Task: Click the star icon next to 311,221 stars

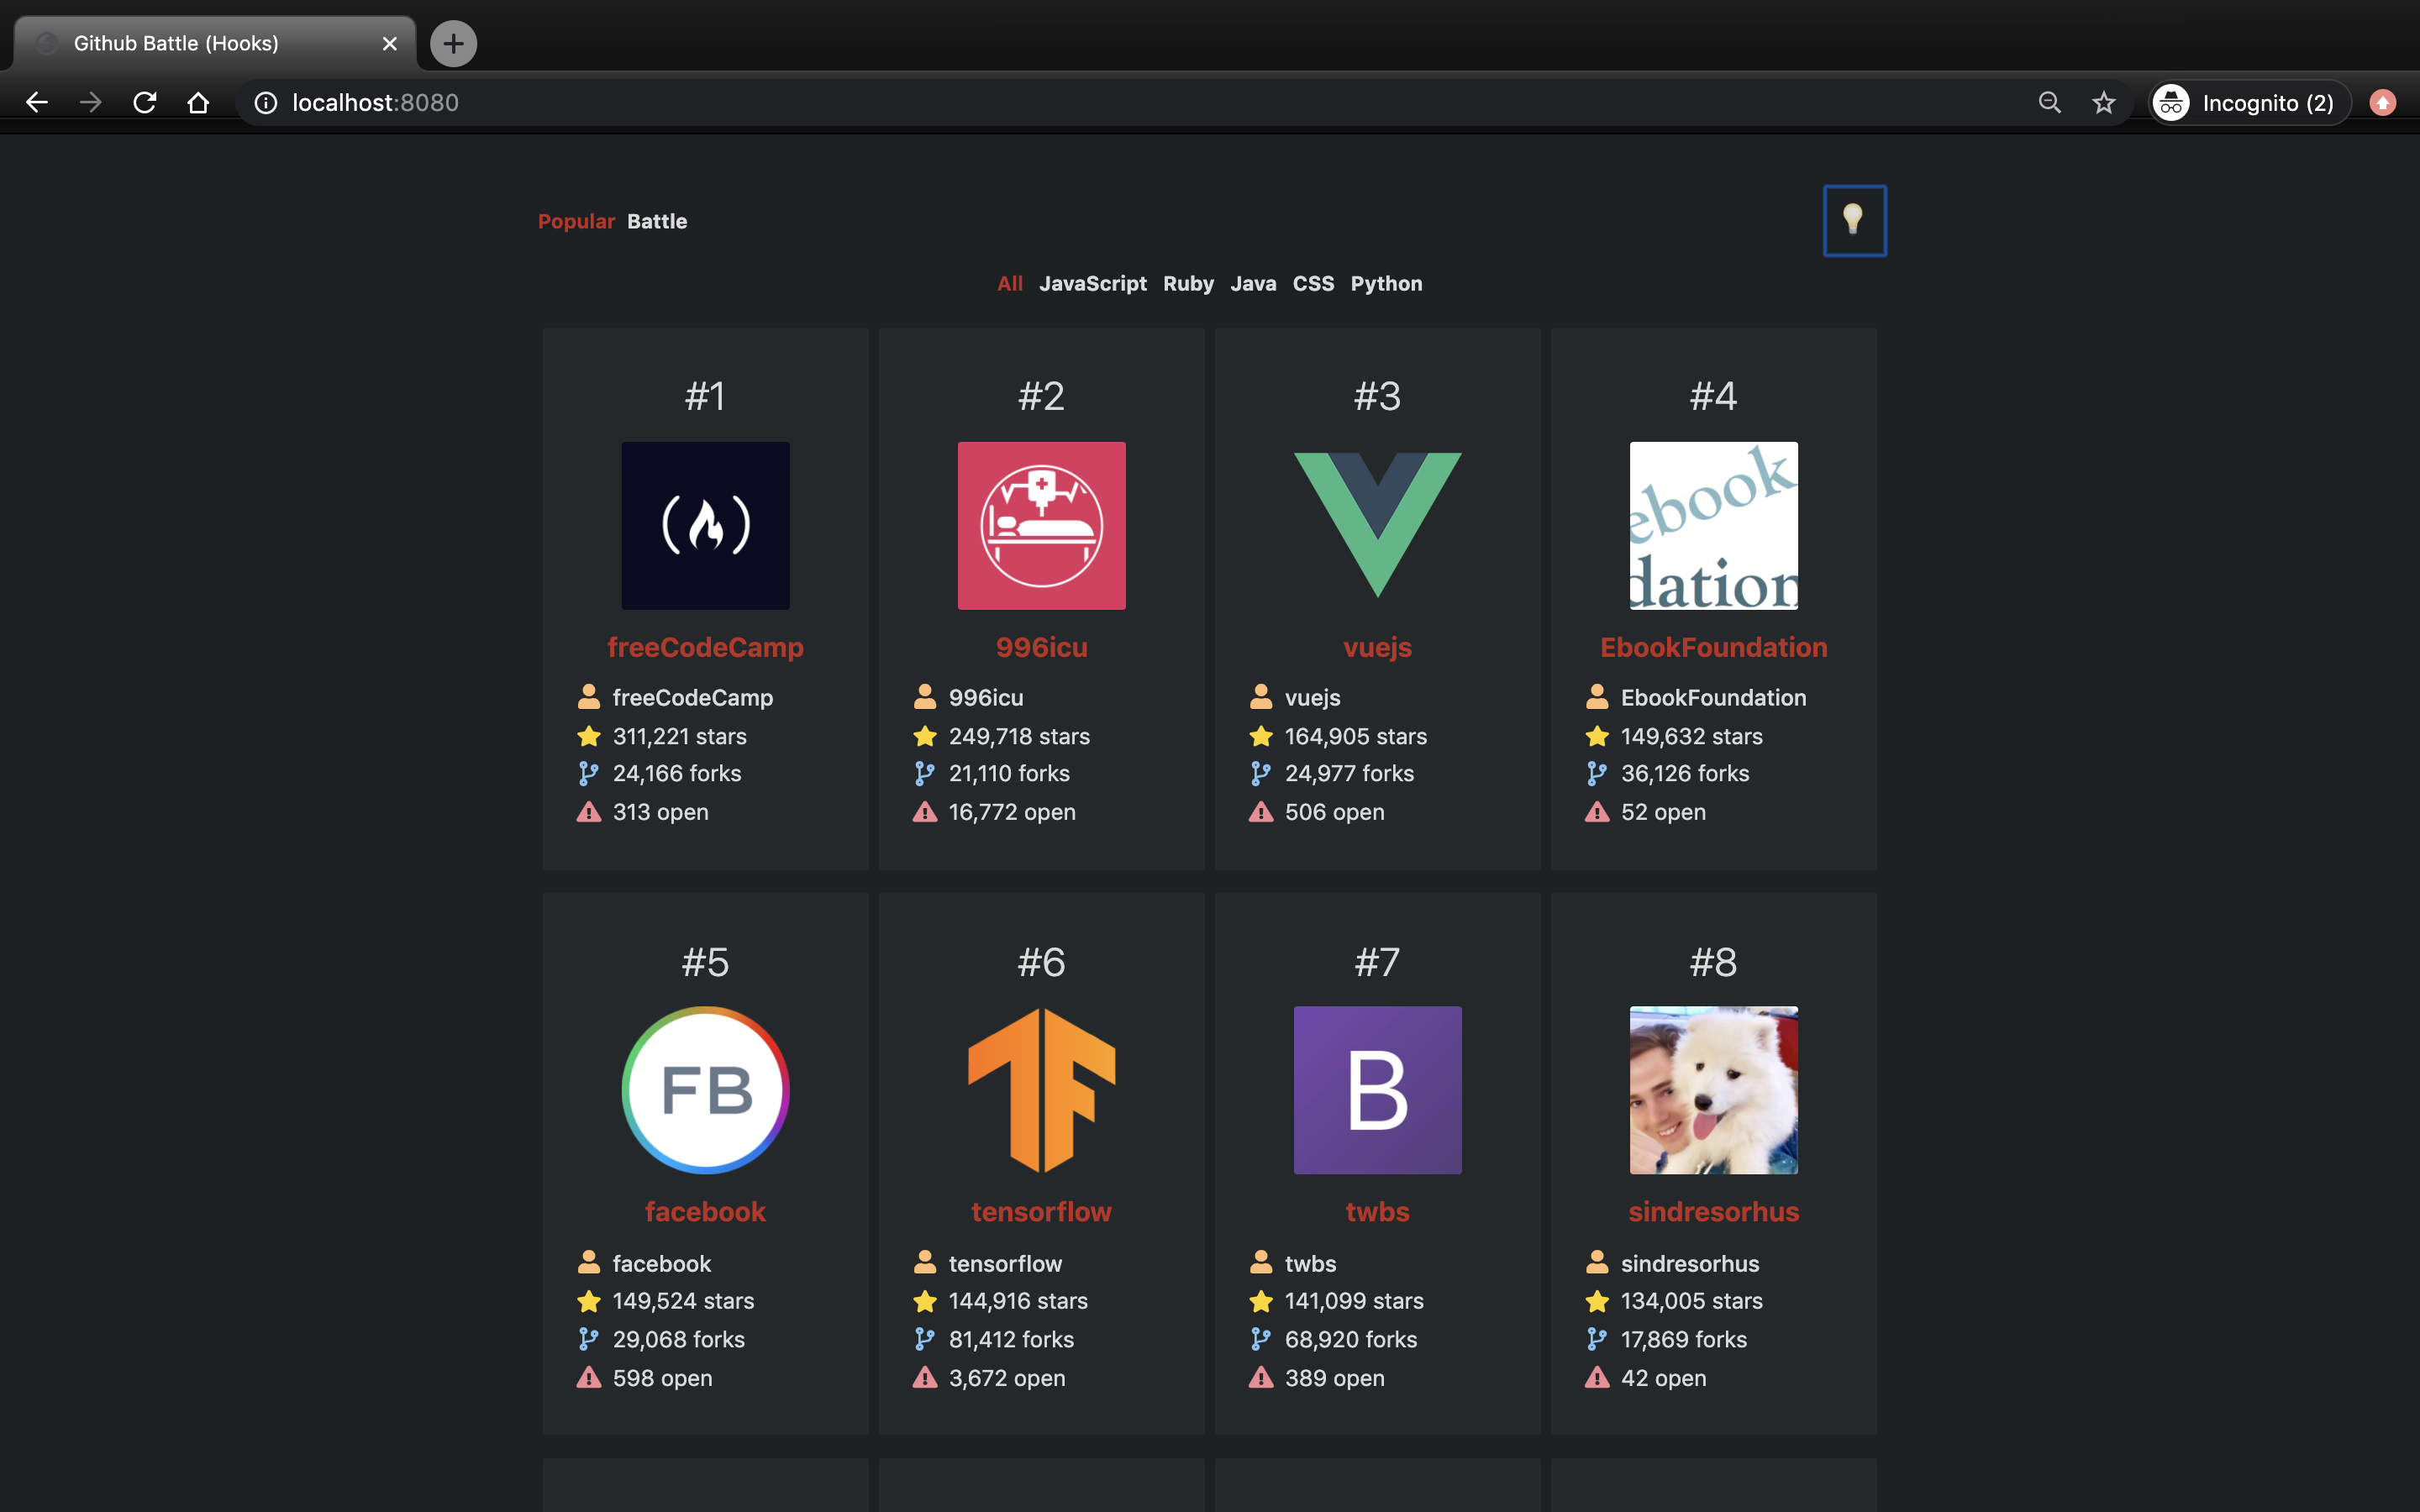Action: pyautogui.click(x=589, y=736)
